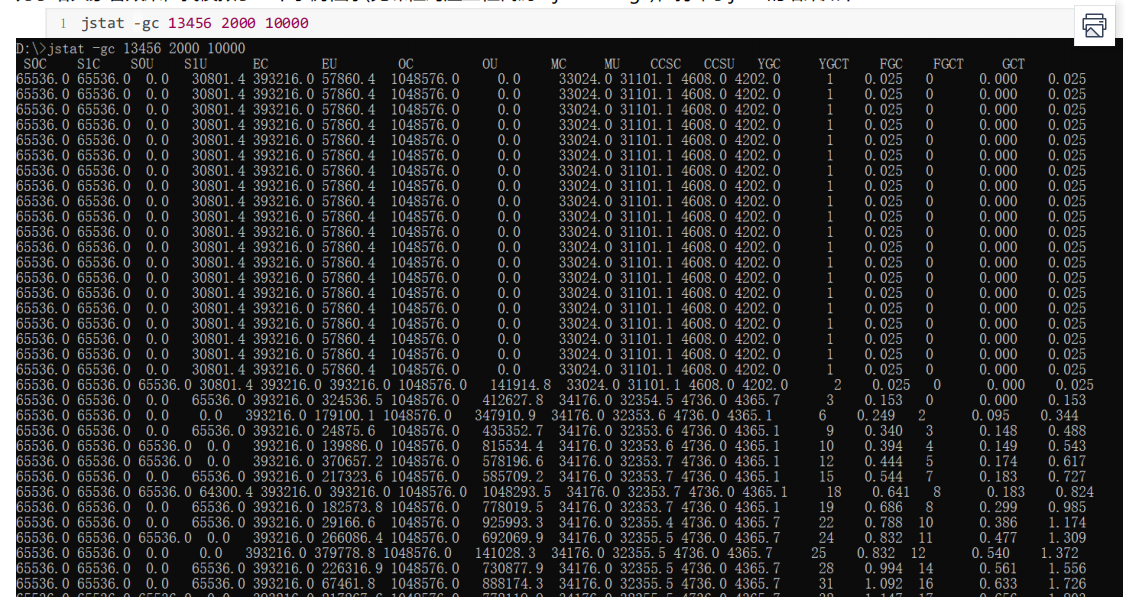Click the OU value 141914.8
1137x608 pixels.
(x=521, y=385)
